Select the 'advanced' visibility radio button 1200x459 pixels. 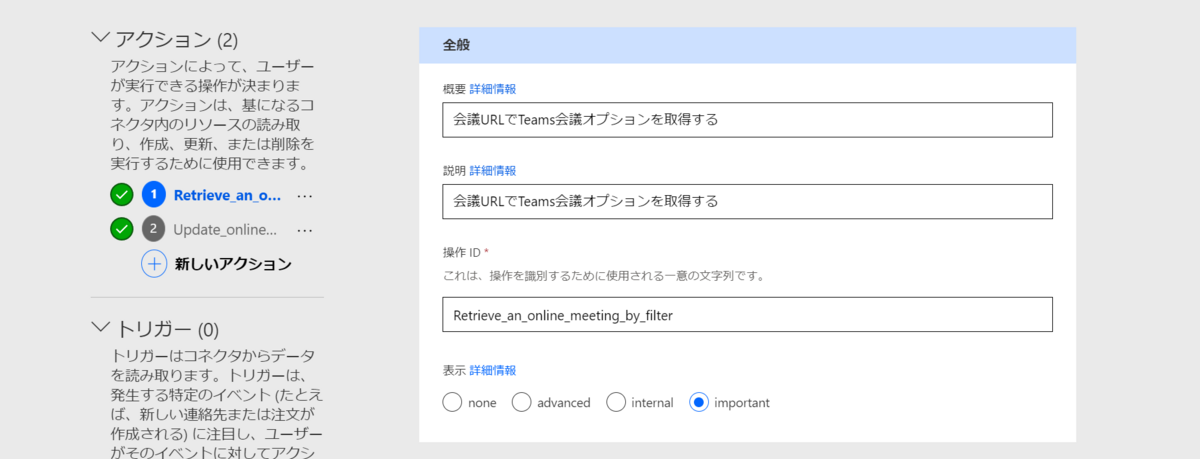[521, 402]
